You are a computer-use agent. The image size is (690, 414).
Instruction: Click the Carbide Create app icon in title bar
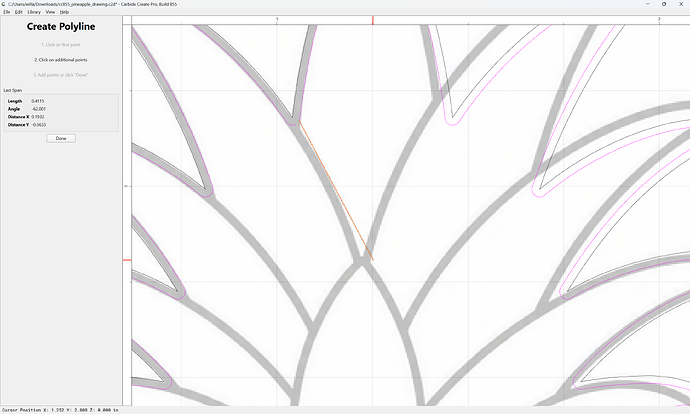pos(4,4)
